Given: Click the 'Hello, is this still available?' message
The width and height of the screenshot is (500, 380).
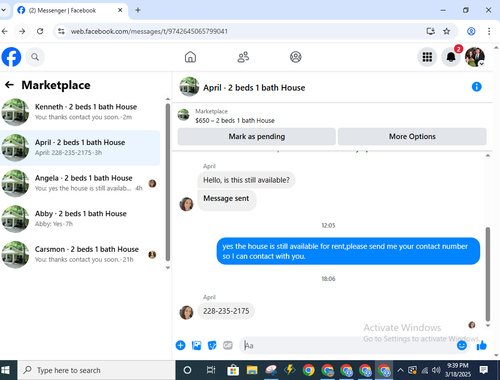Looking at the screenshot, I should coord(246,180).
